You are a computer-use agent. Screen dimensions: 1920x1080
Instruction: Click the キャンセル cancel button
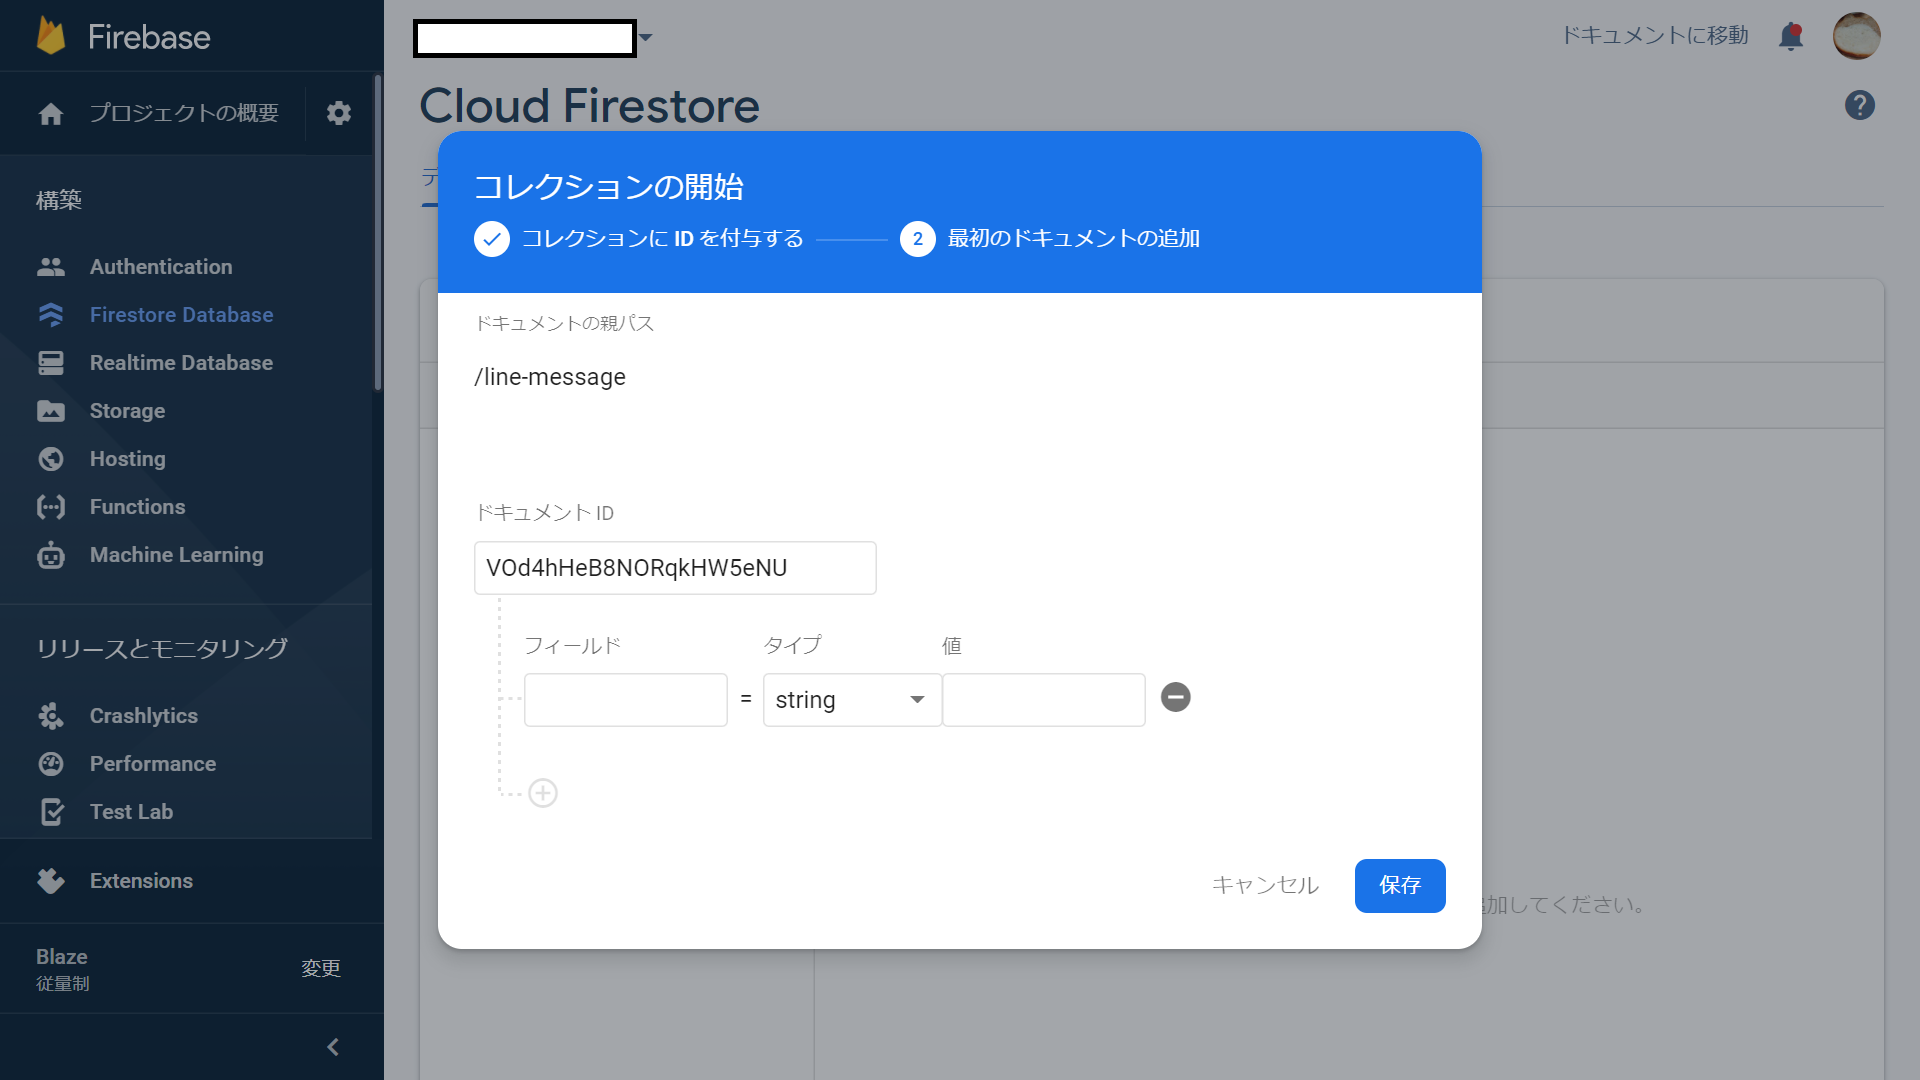tap(1265, 885)
